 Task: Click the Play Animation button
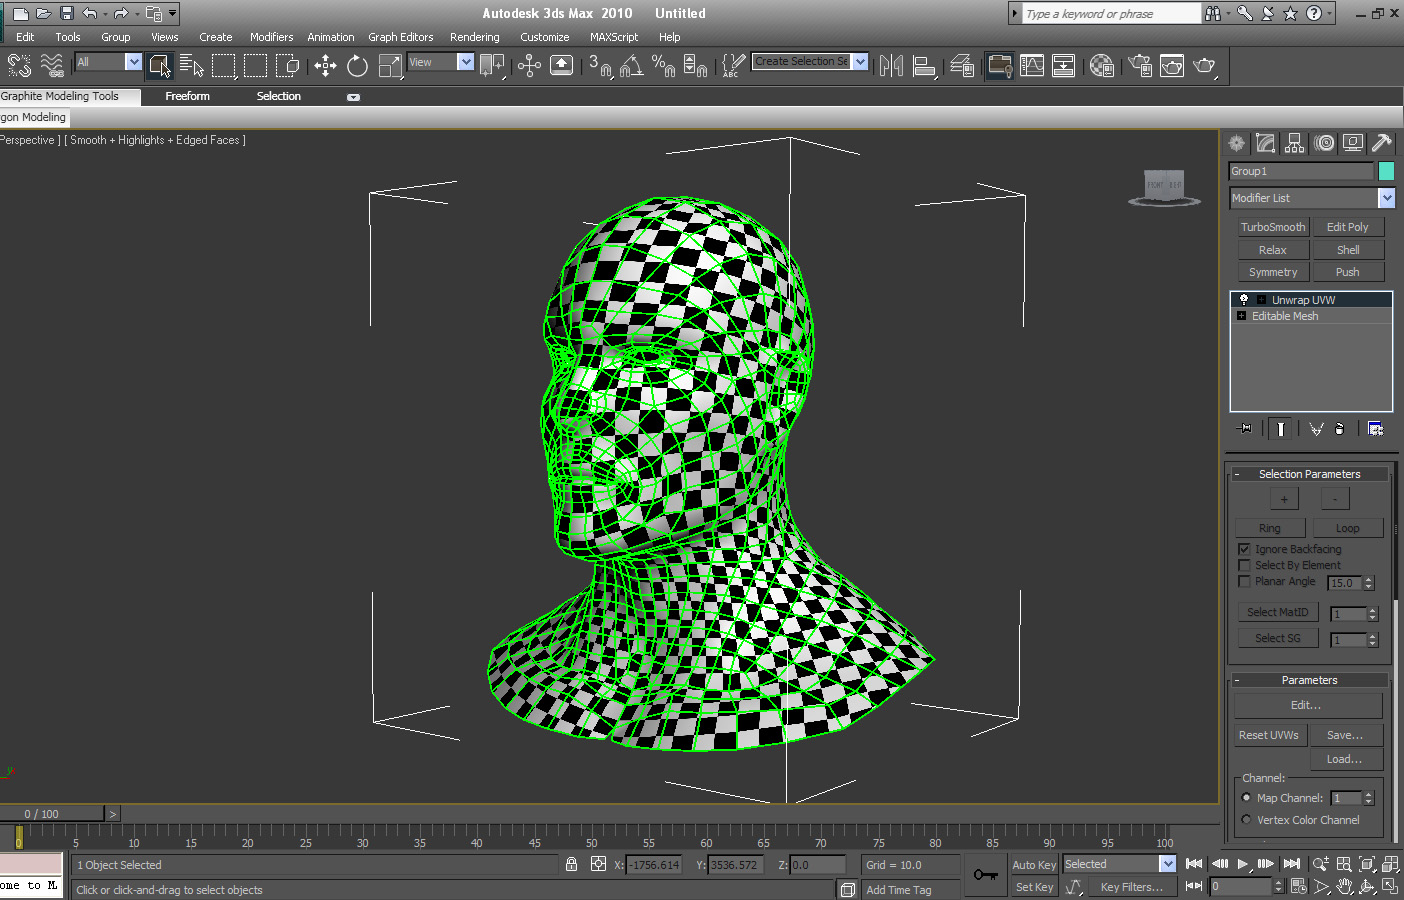1242,864
